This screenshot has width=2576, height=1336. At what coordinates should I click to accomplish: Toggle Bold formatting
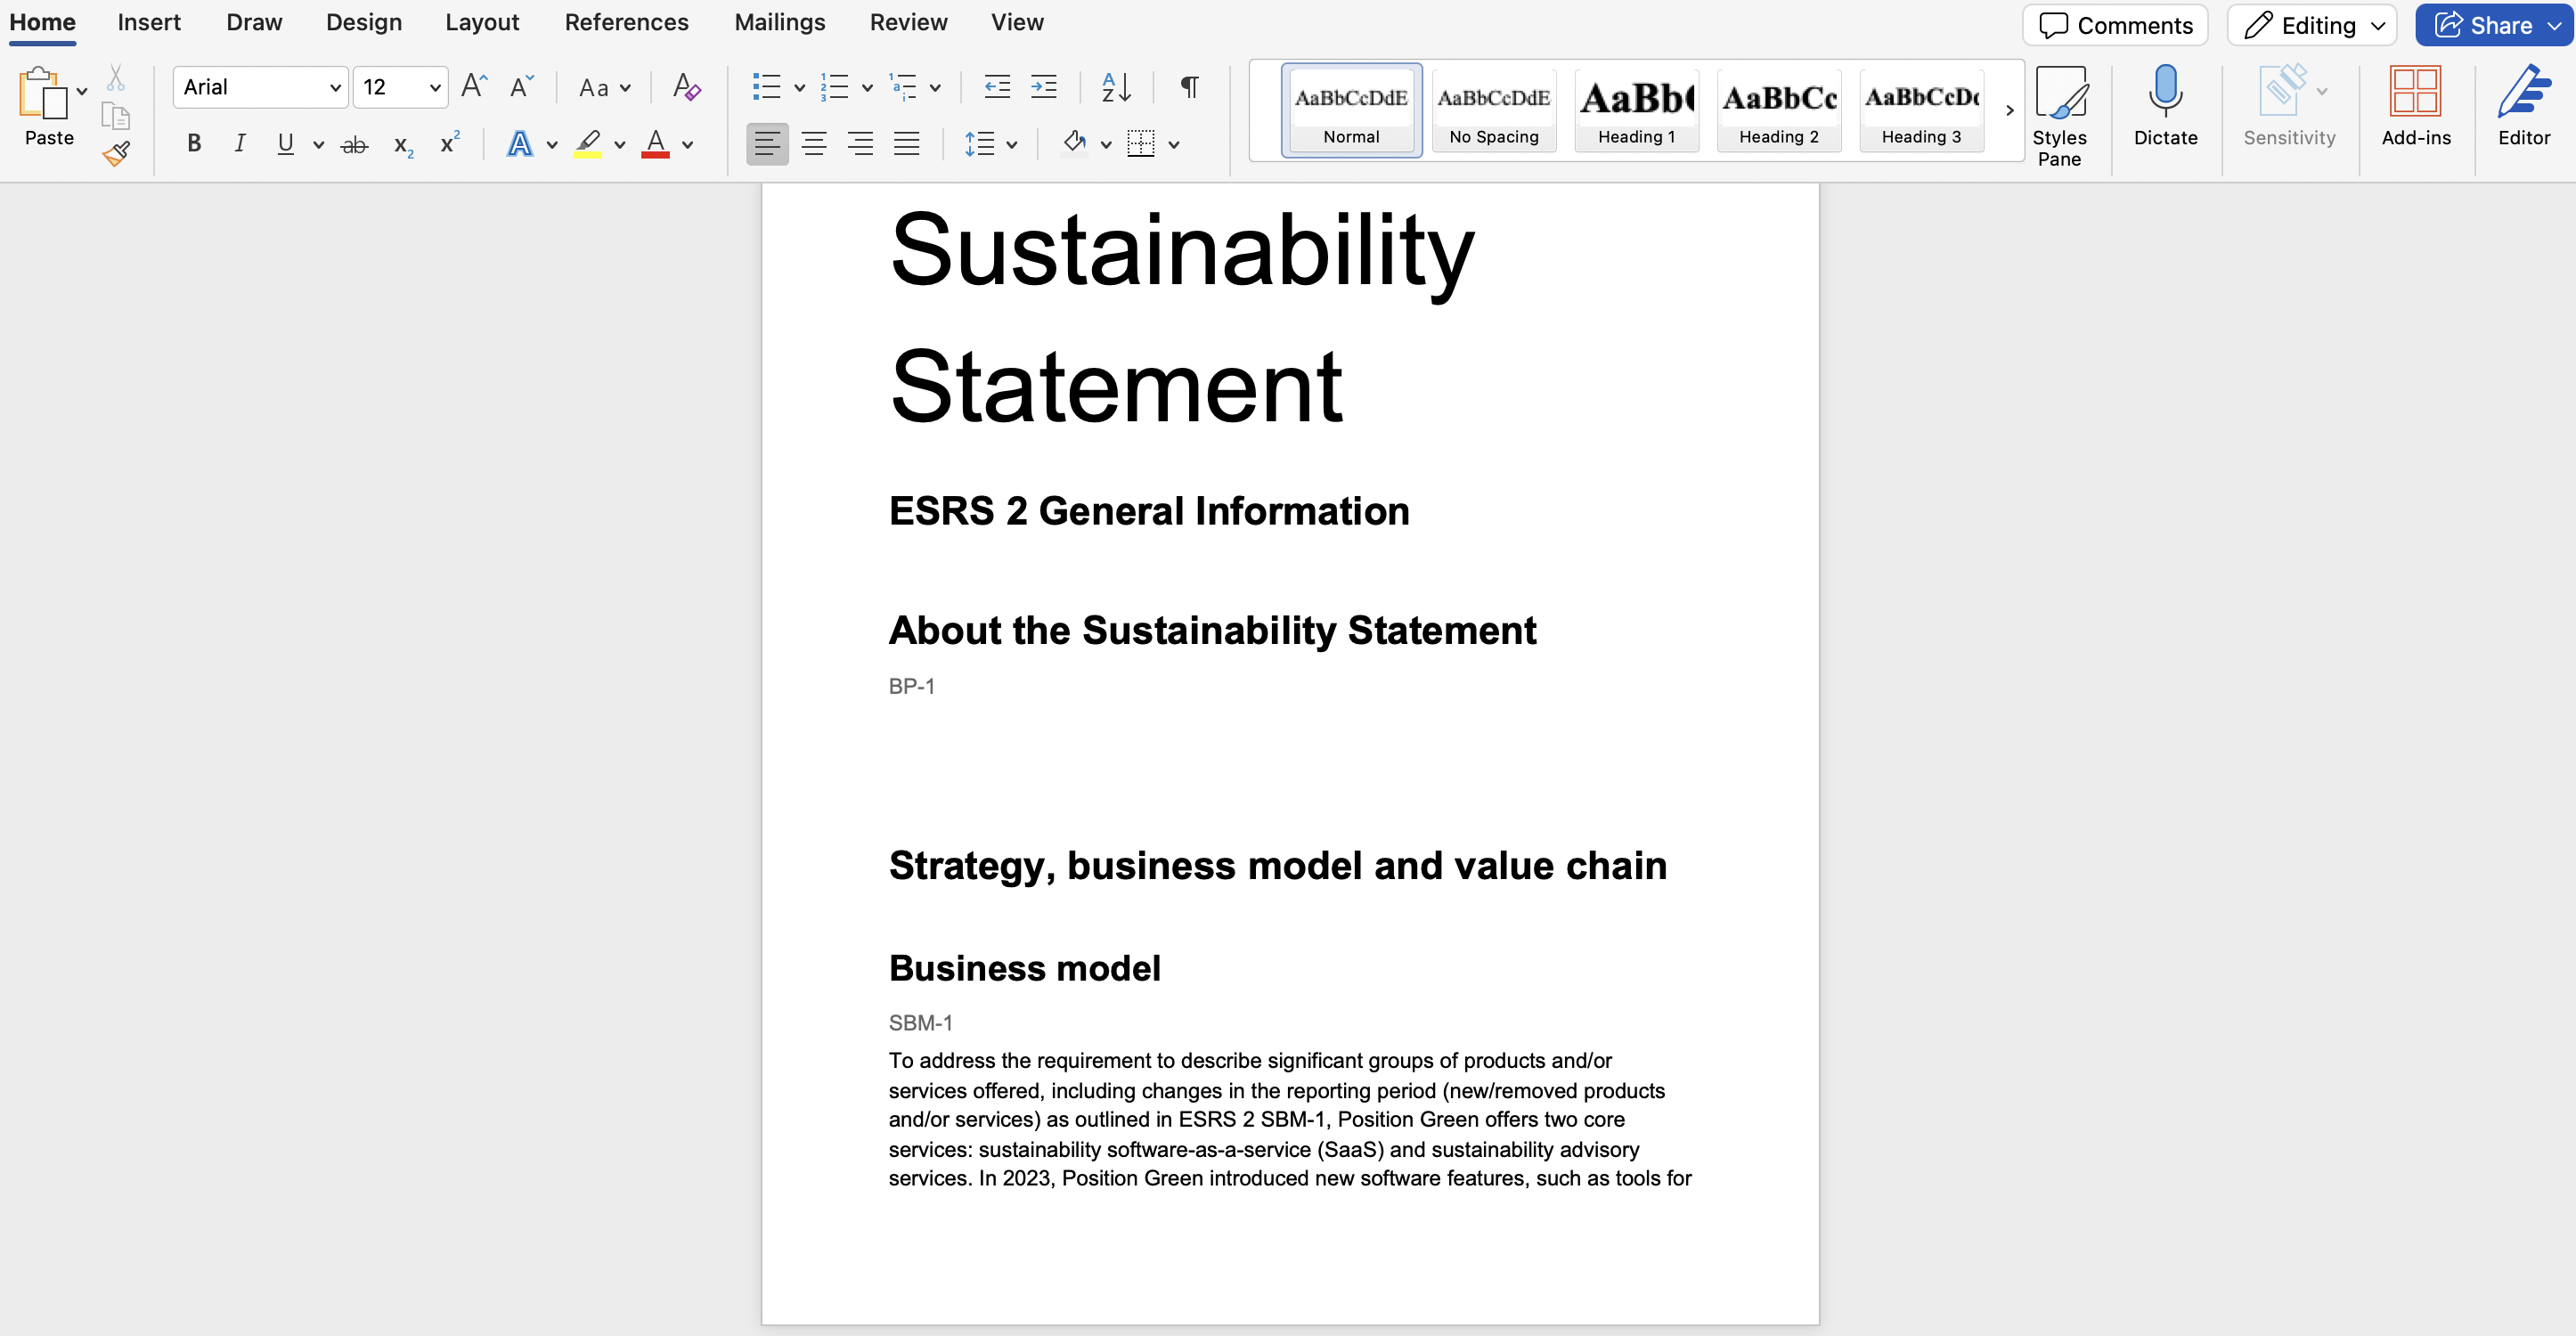pyautogui.click(x=194, y=144)
